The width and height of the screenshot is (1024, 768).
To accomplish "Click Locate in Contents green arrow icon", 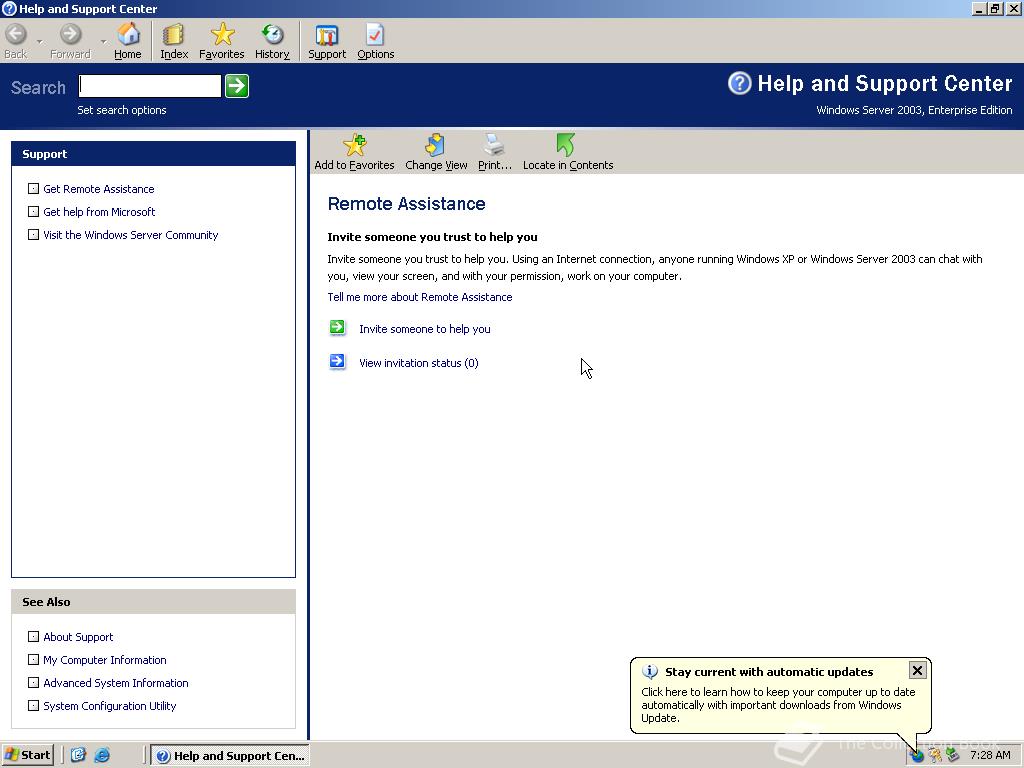I will pos(566,145).
